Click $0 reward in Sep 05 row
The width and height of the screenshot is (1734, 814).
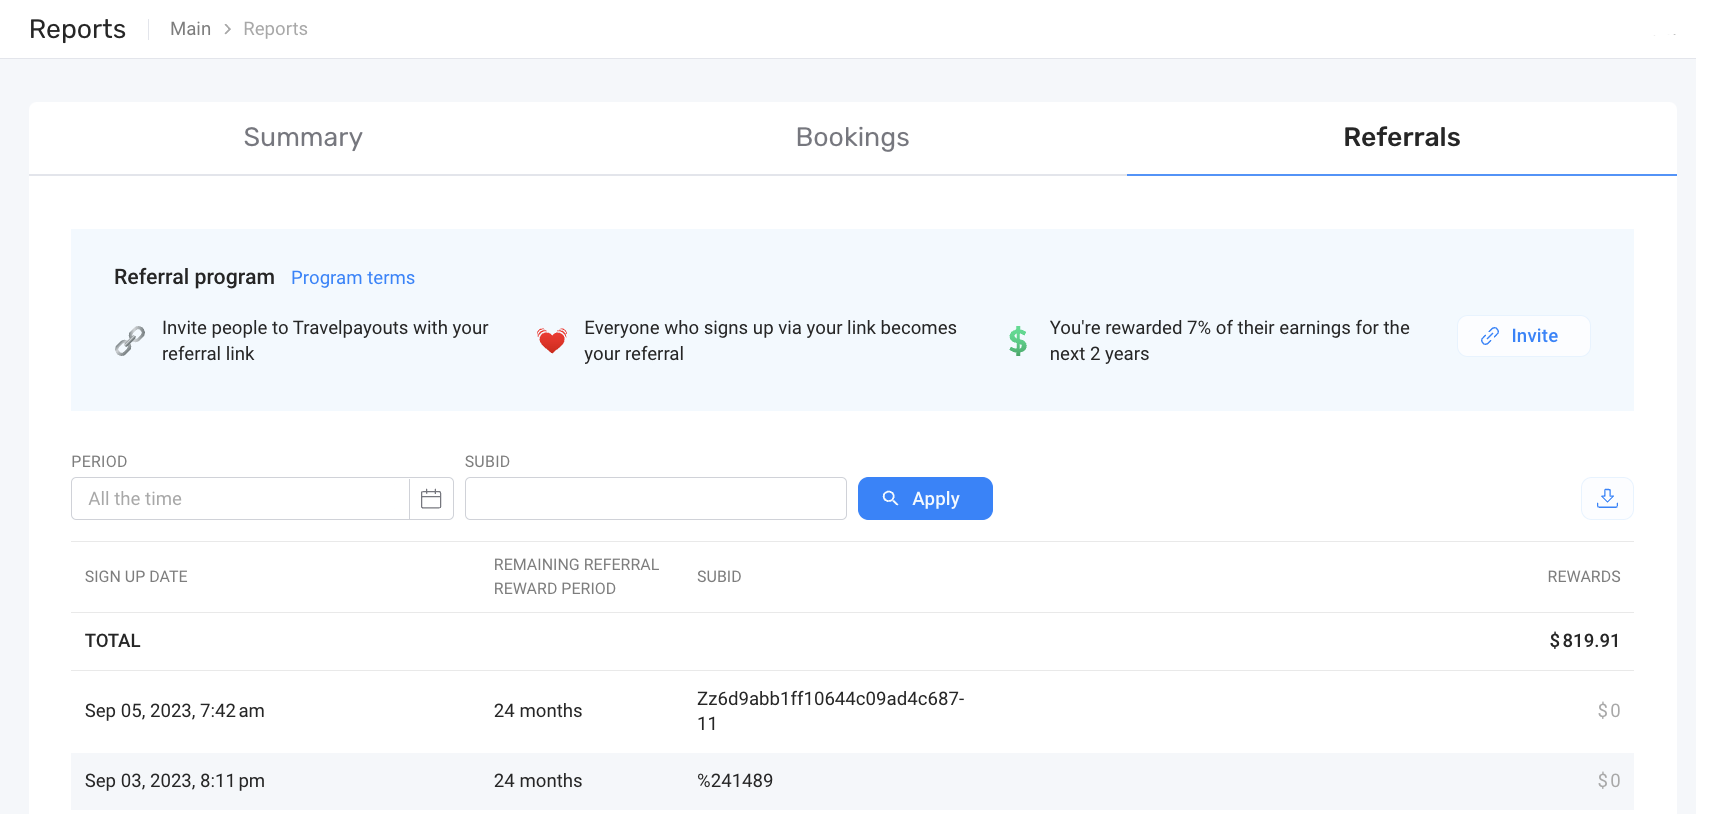(x=1608, y=711)
